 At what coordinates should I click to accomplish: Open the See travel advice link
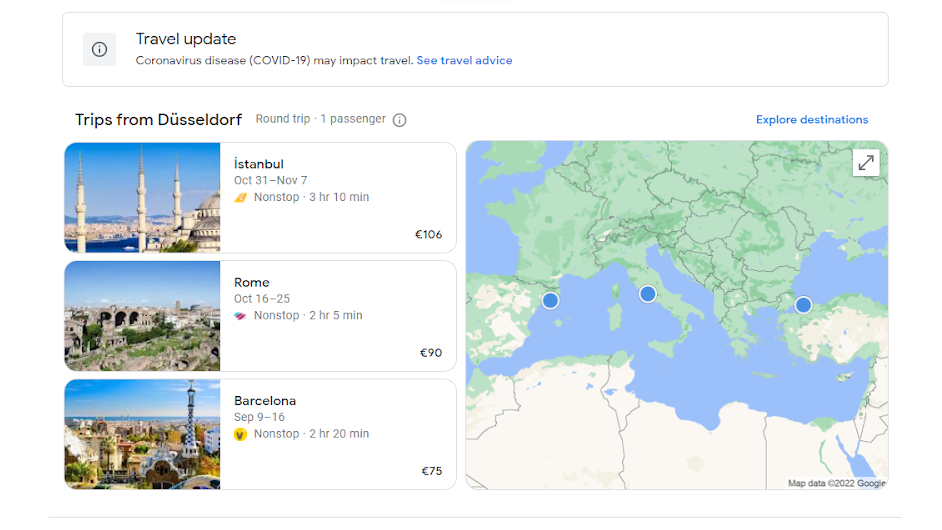[x=464, y=61]
